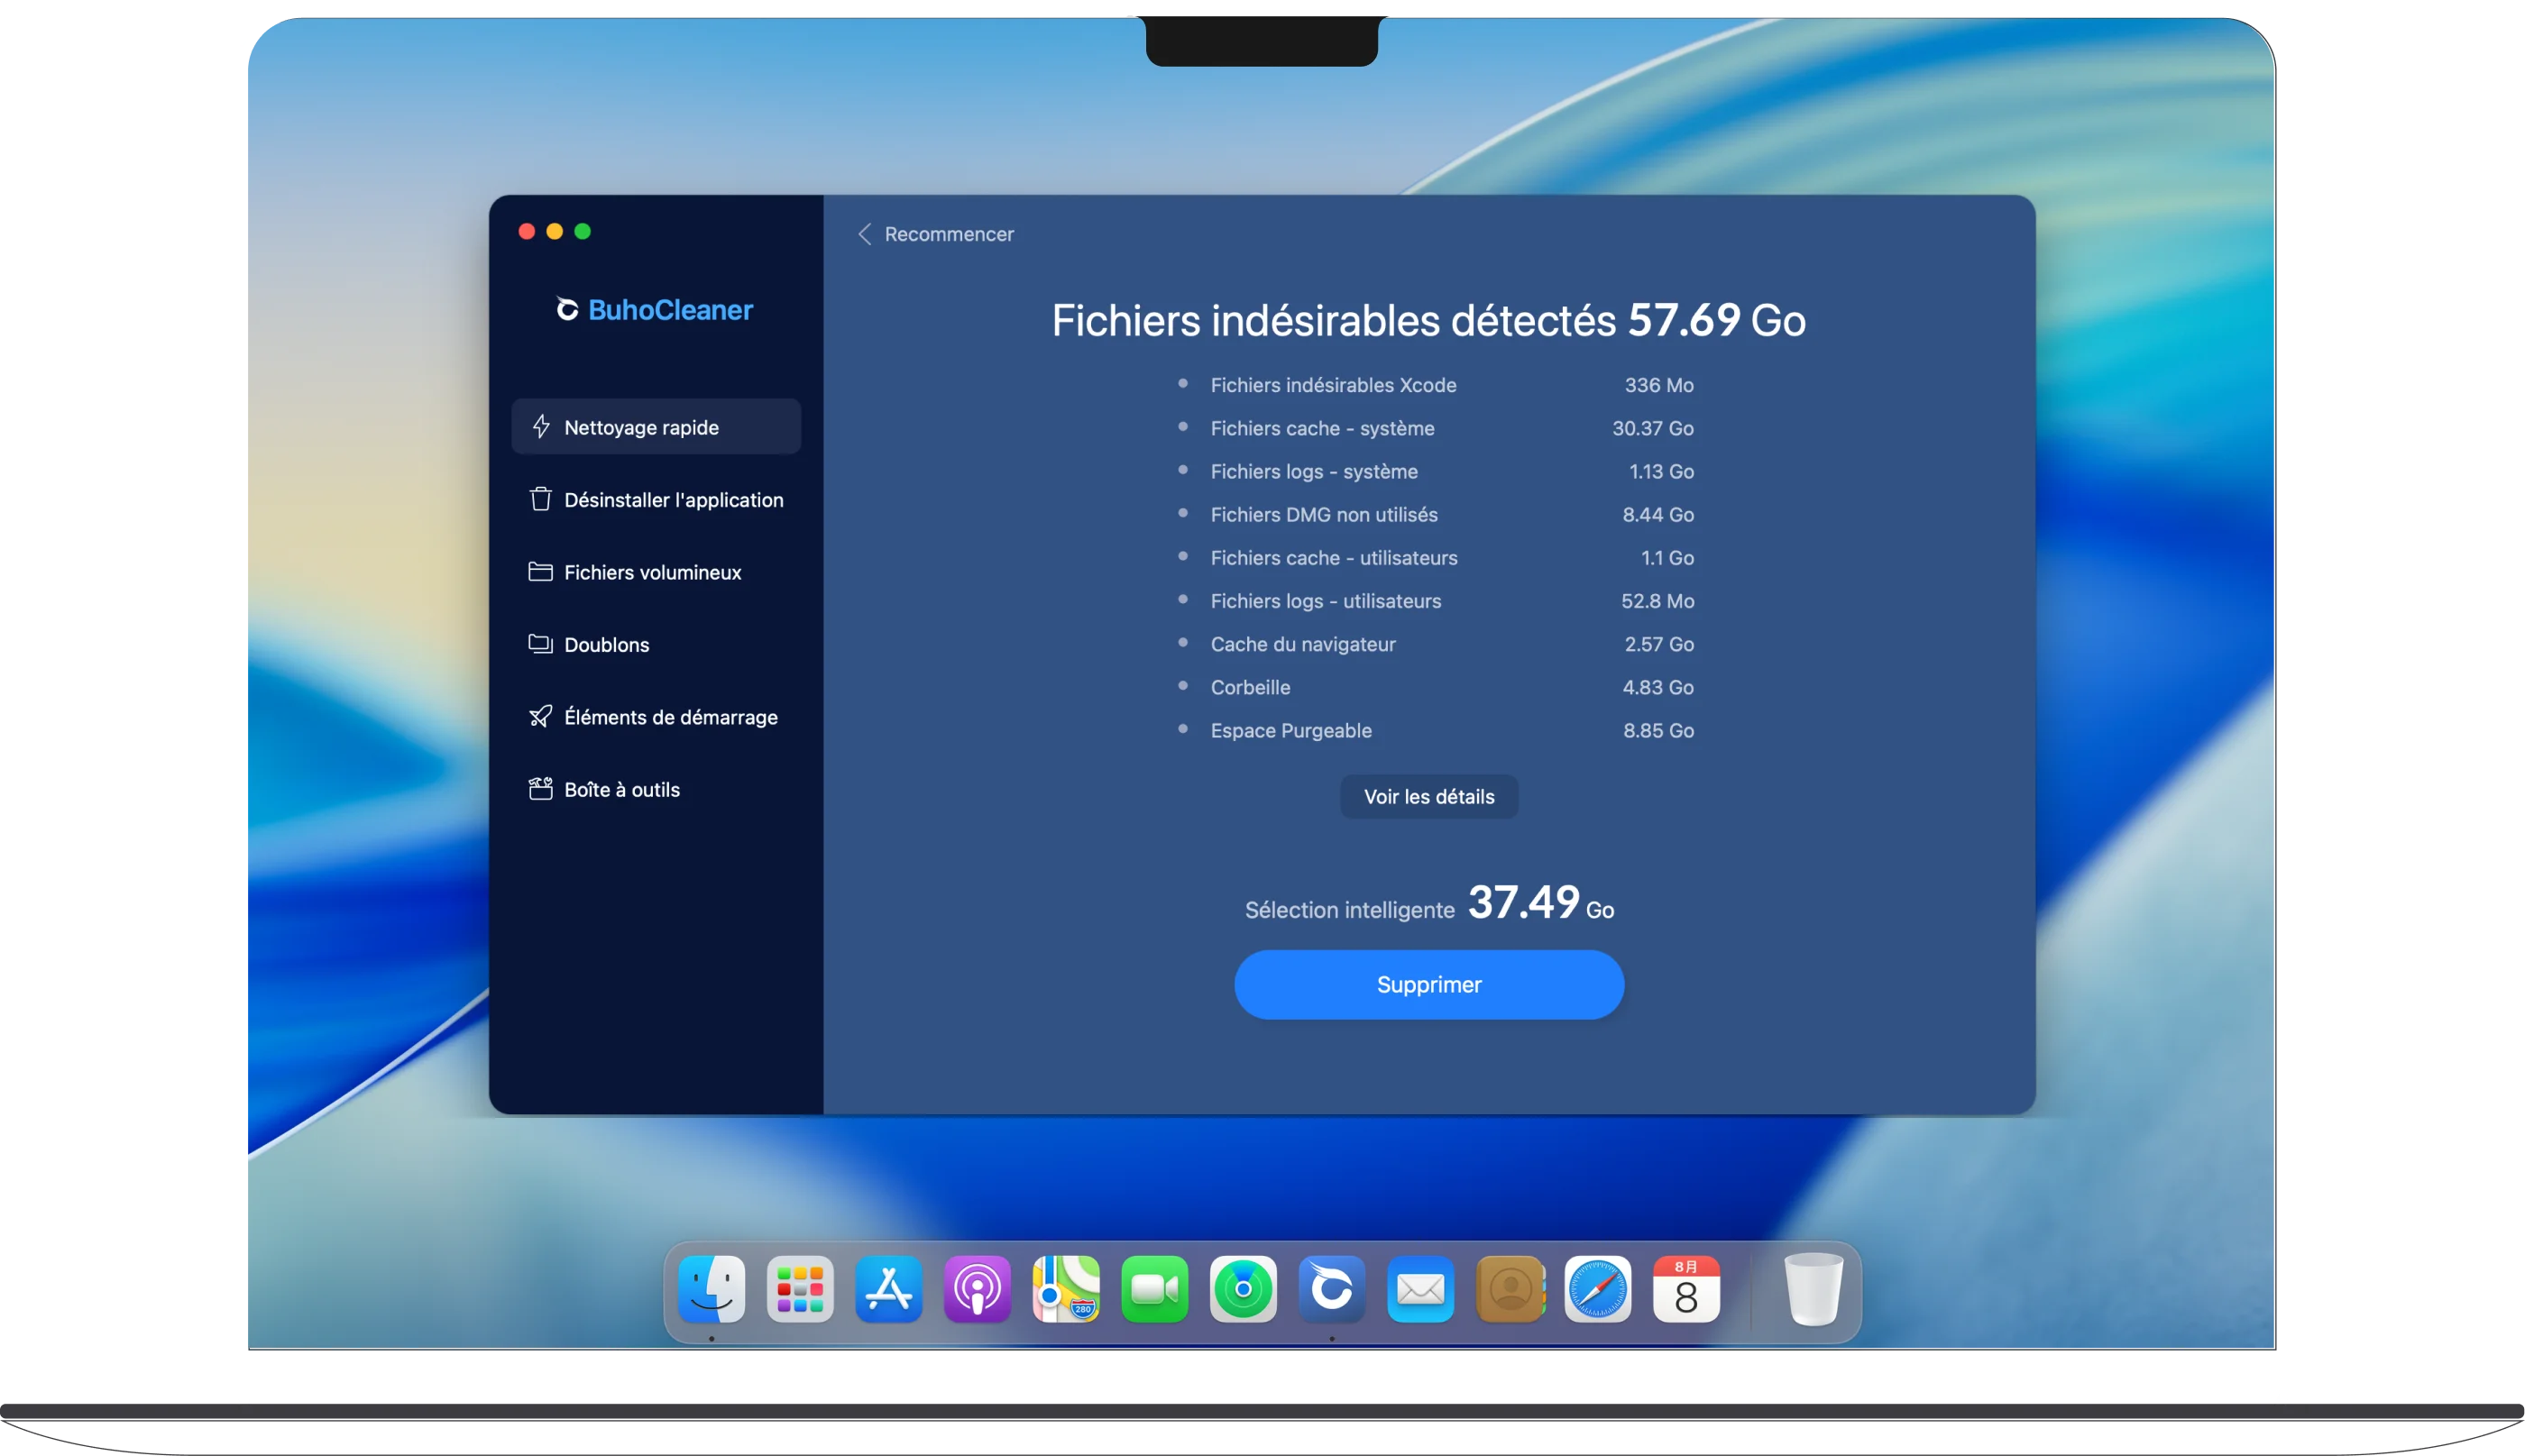Click the Find My dock icon
The image size is (2525, 1456).
1243,1290
